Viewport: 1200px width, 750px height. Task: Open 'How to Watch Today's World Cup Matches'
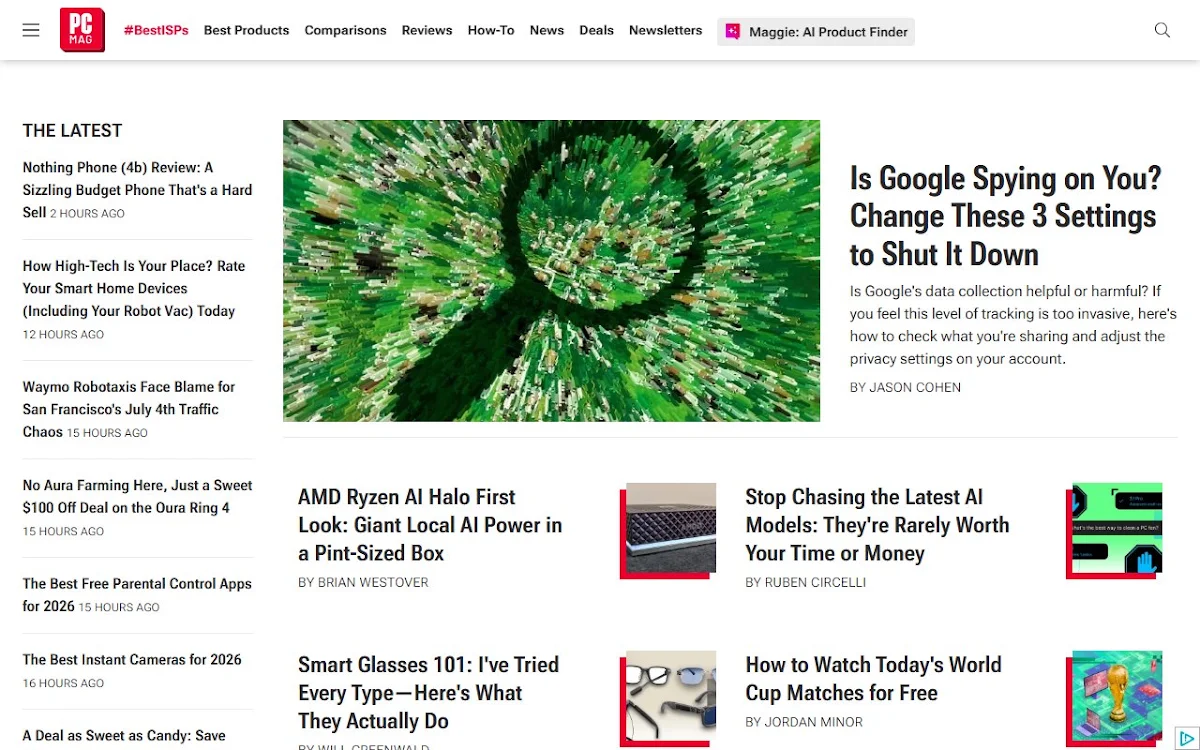tap(873, 679)
